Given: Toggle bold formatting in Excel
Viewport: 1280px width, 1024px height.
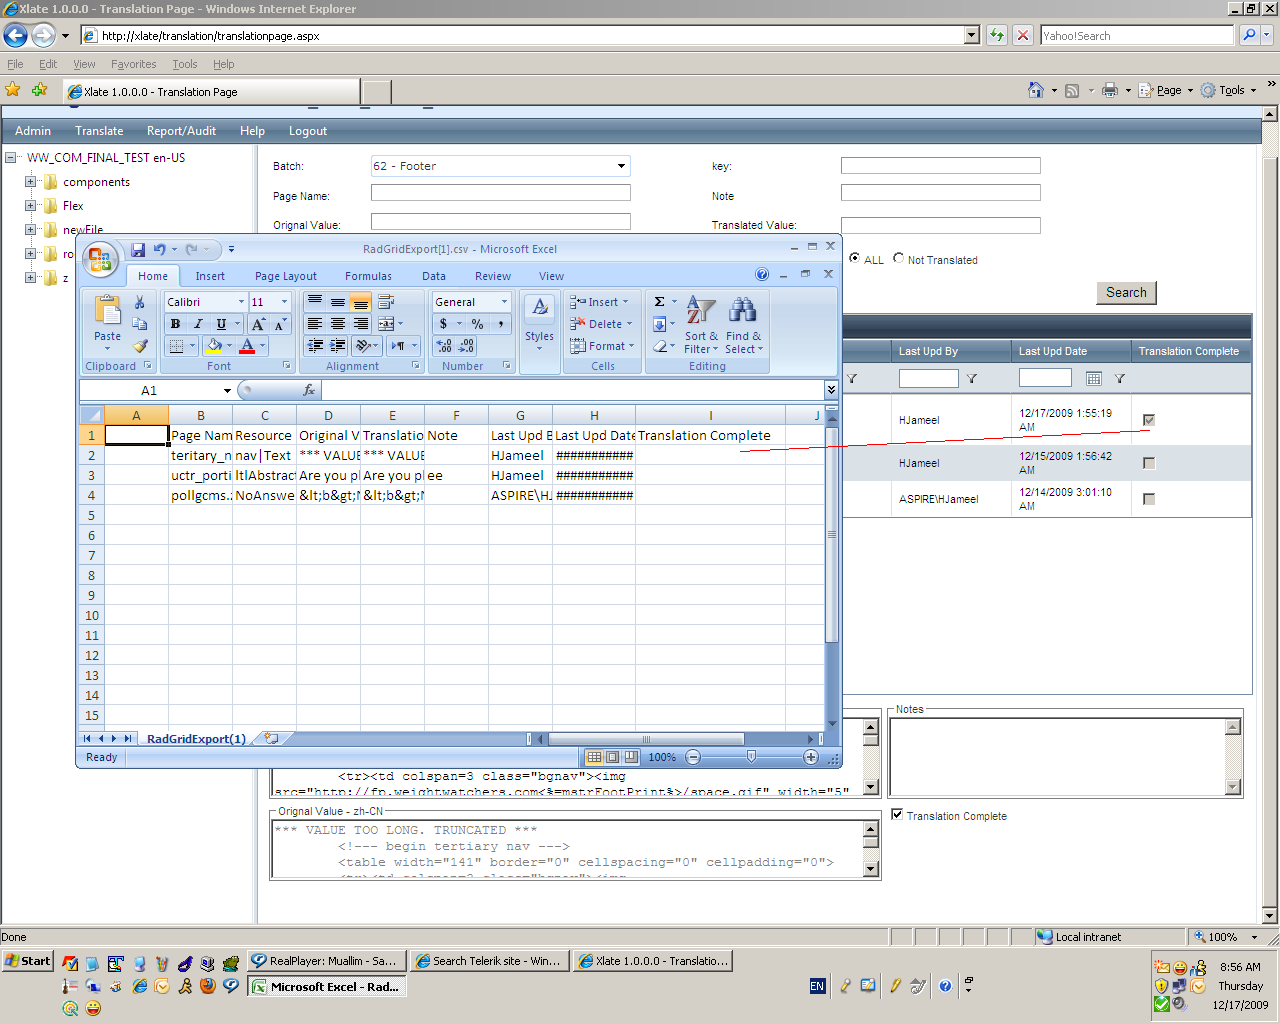Looking at the screenshot, I should (x=175, y=324).
